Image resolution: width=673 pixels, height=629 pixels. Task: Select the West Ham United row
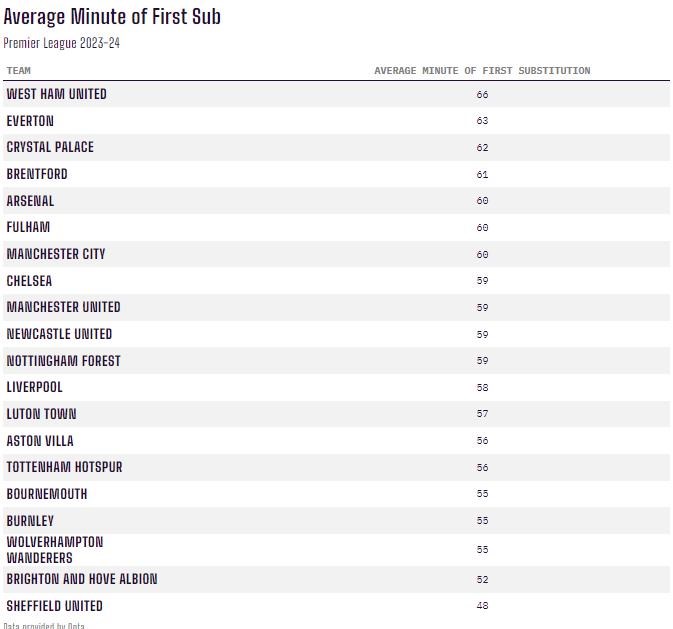[56, 94]
